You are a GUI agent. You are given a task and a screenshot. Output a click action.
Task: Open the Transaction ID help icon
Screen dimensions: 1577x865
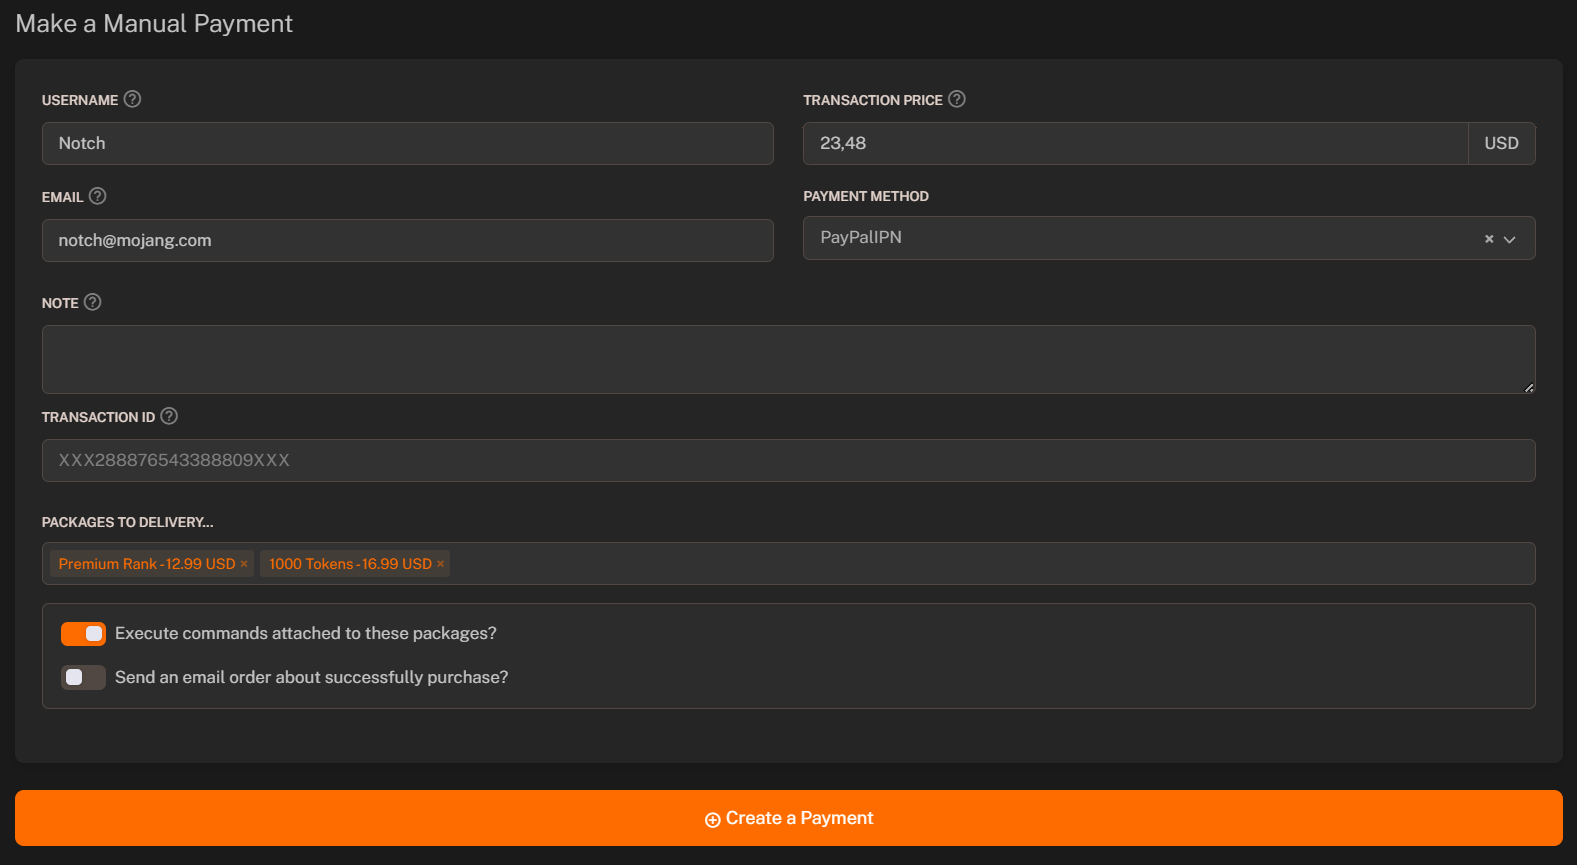point(169,416)
